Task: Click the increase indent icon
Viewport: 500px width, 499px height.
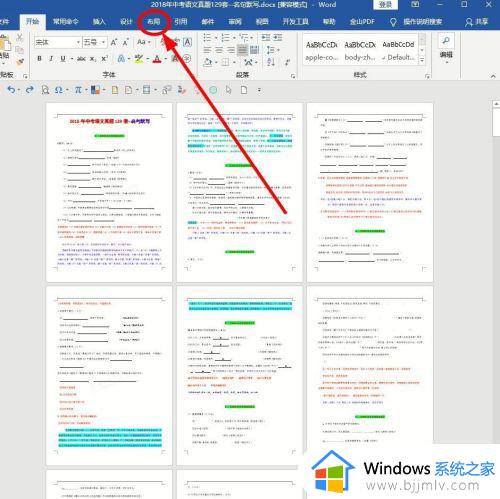Action: (277, 37)
